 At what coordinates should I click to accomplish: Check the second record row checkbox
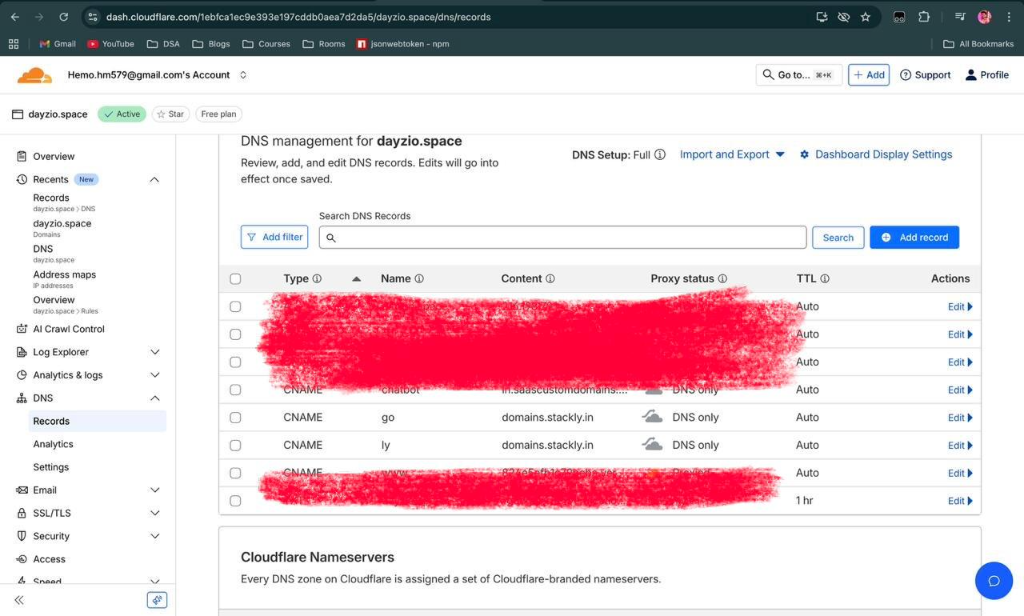pos(235,334)
